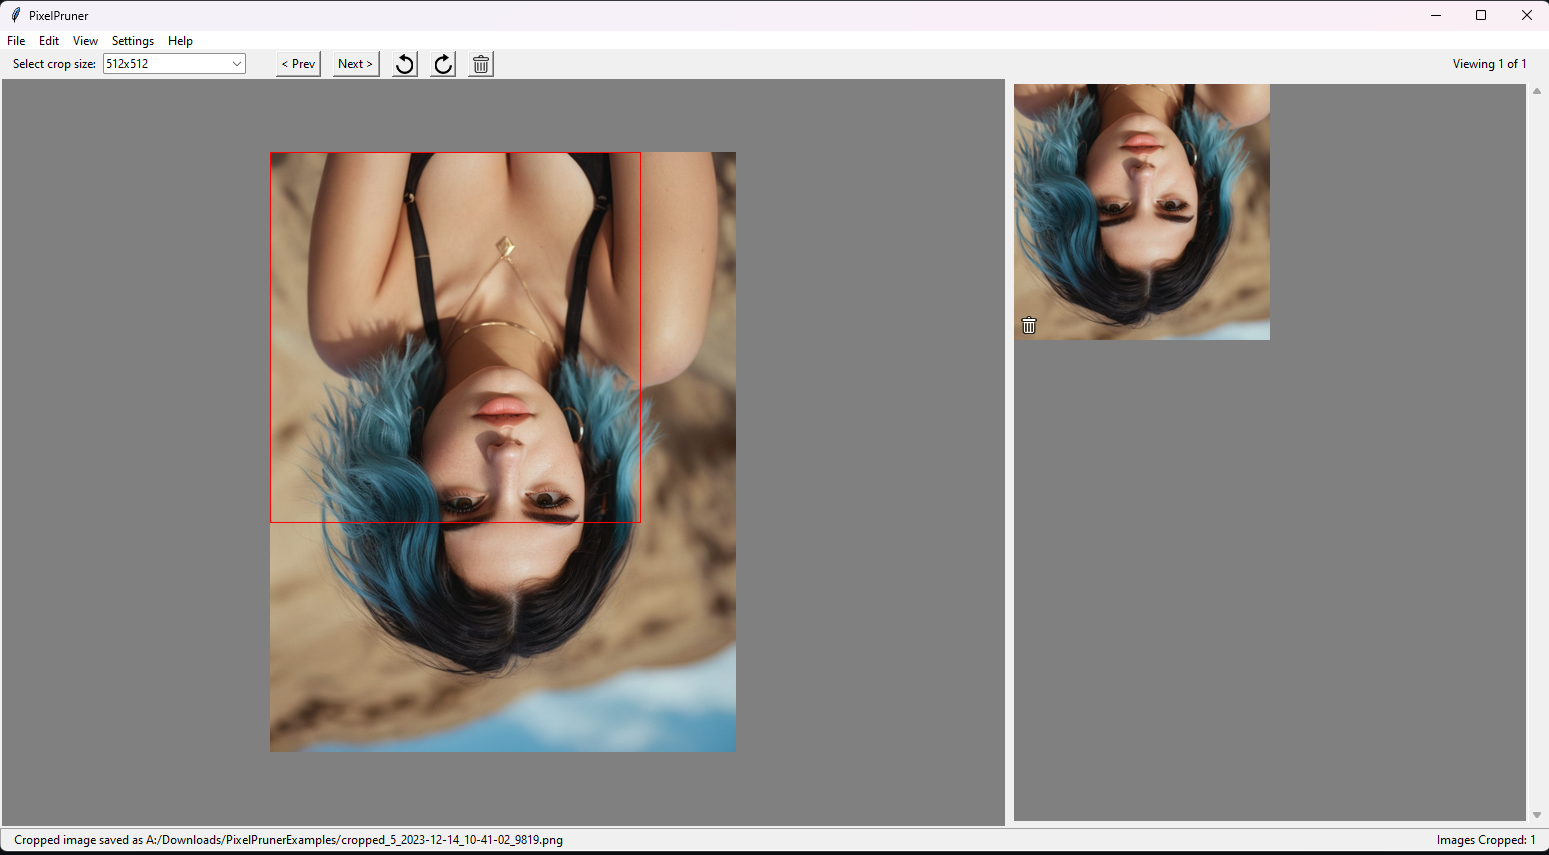Go to the previous image with Prev
This screenshot has width=1549, height=855.
coord(298,64)
